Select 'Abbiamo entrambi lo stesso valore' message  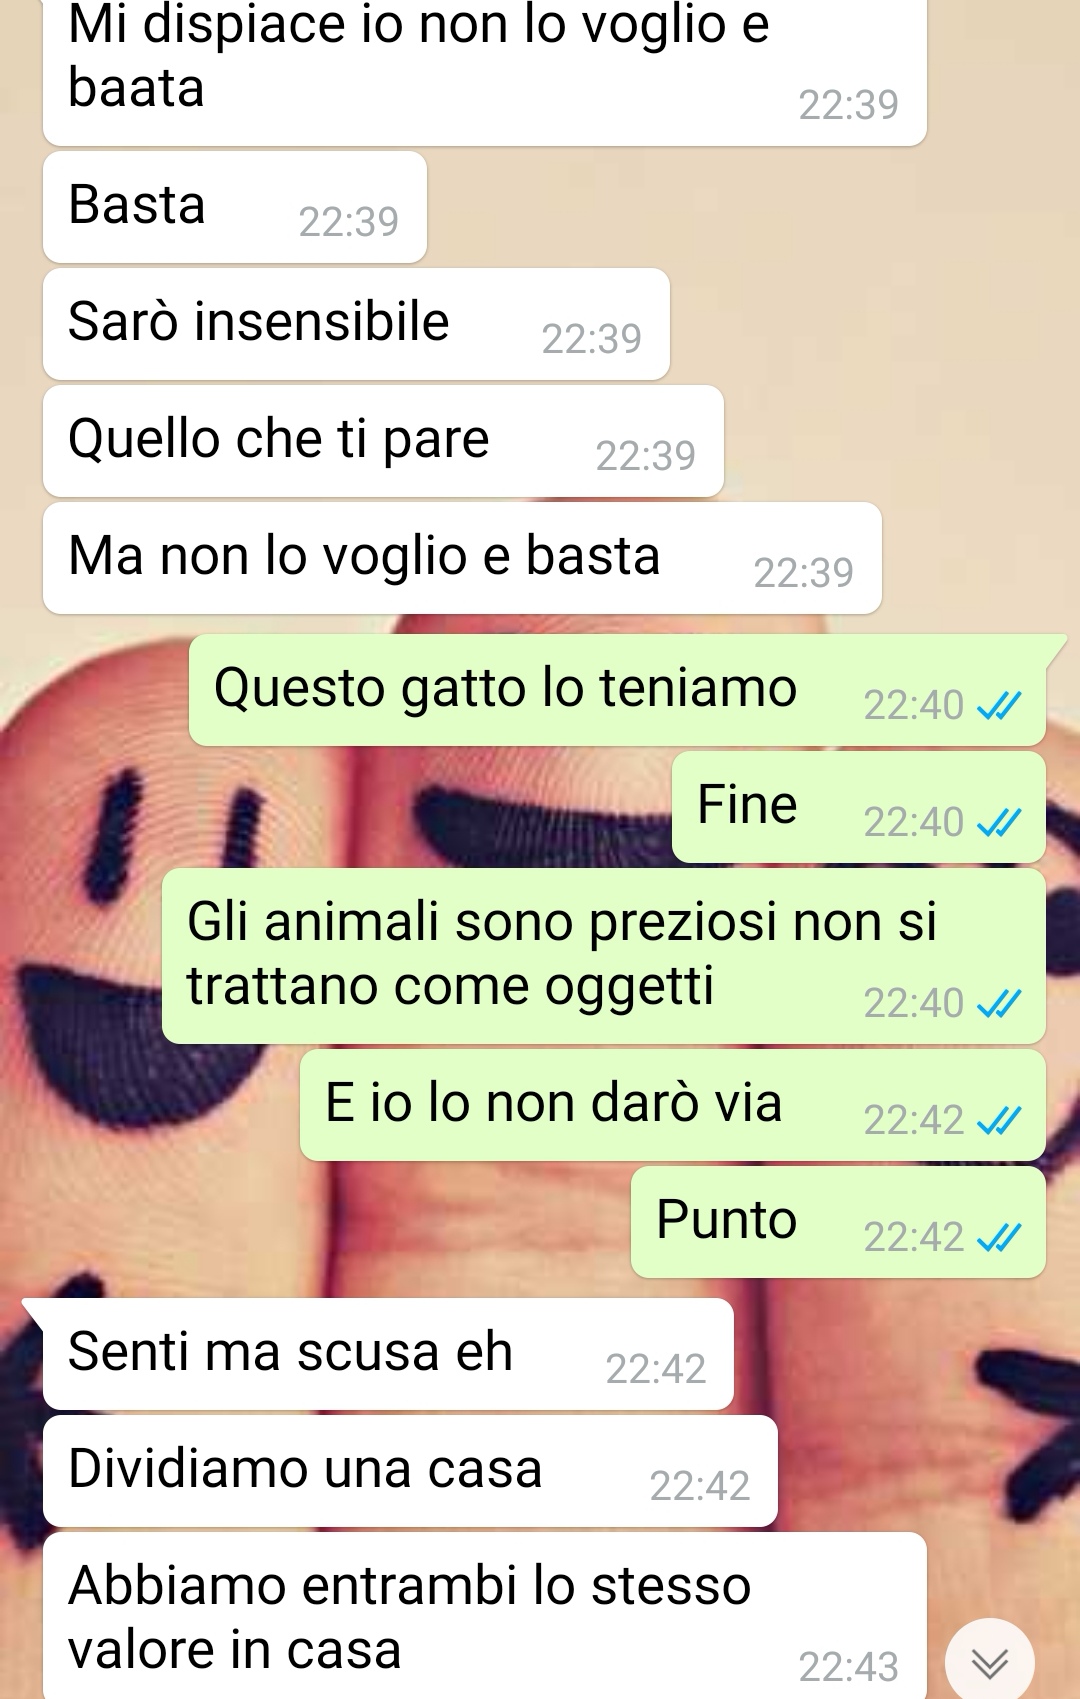tap(485, 1615)
